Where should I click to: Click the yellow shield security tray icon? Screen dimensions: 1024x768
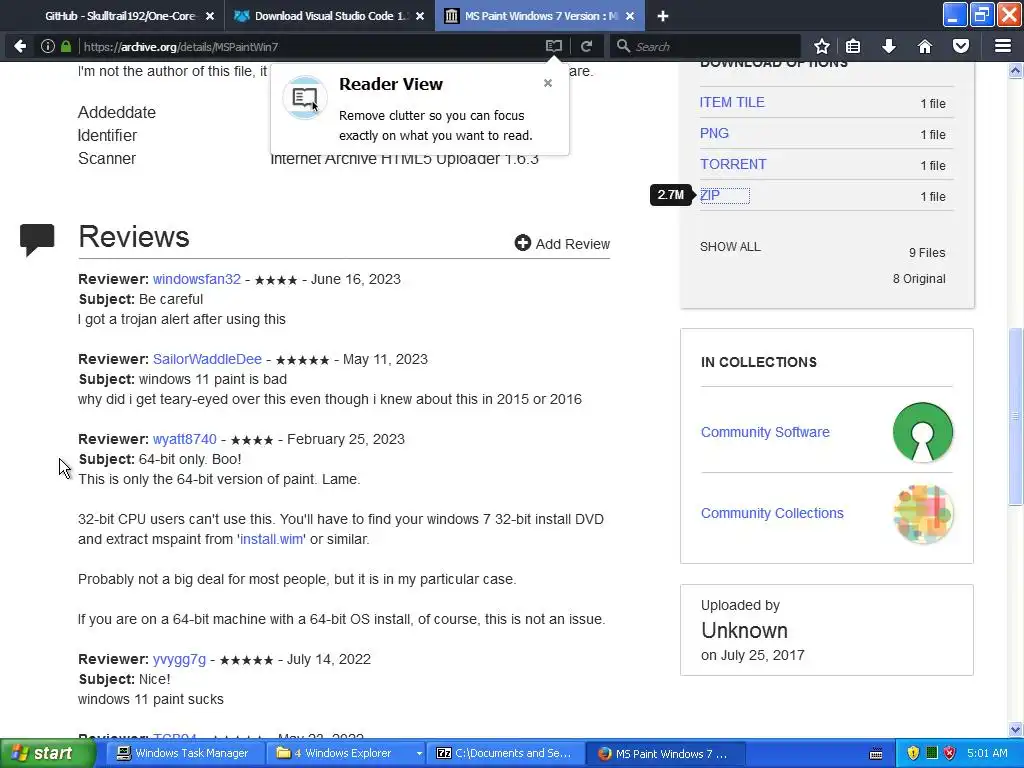tap(913, 753)
